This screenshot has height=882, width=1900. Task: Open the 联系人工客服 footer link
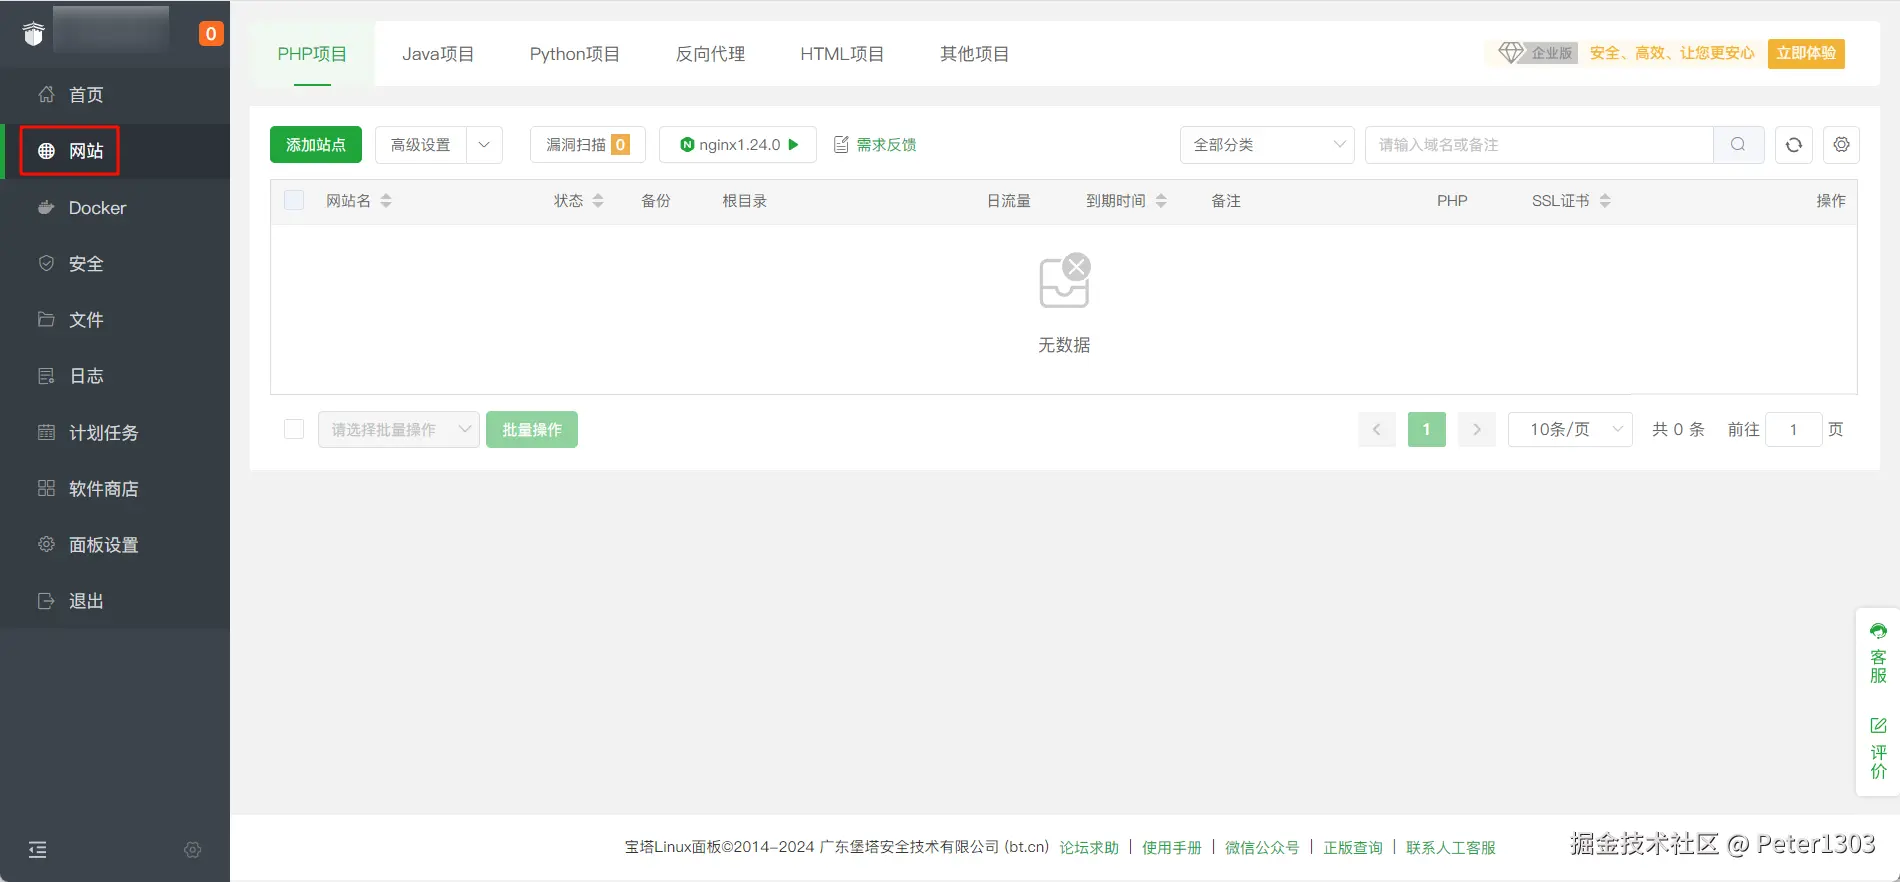coord(1451,848)
